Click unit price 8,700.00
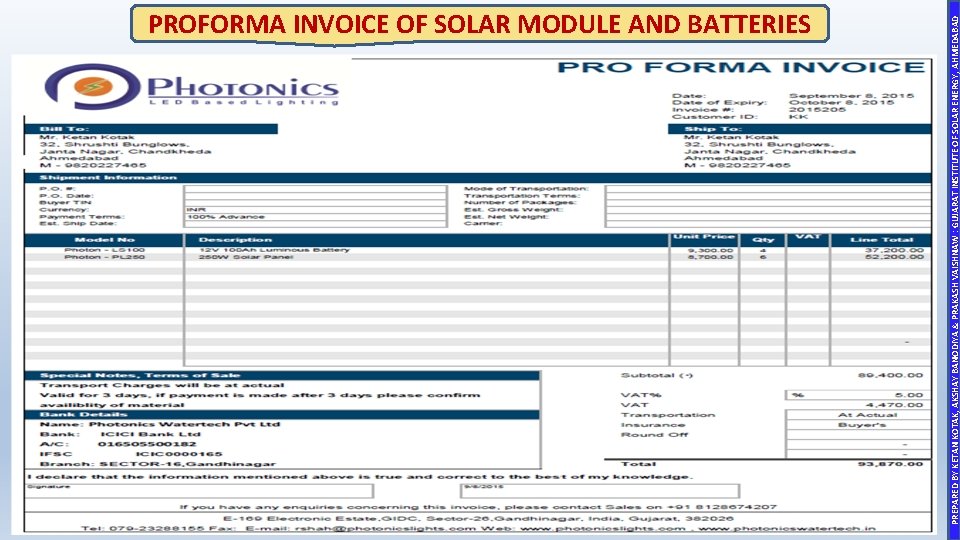 click(710, 257)
